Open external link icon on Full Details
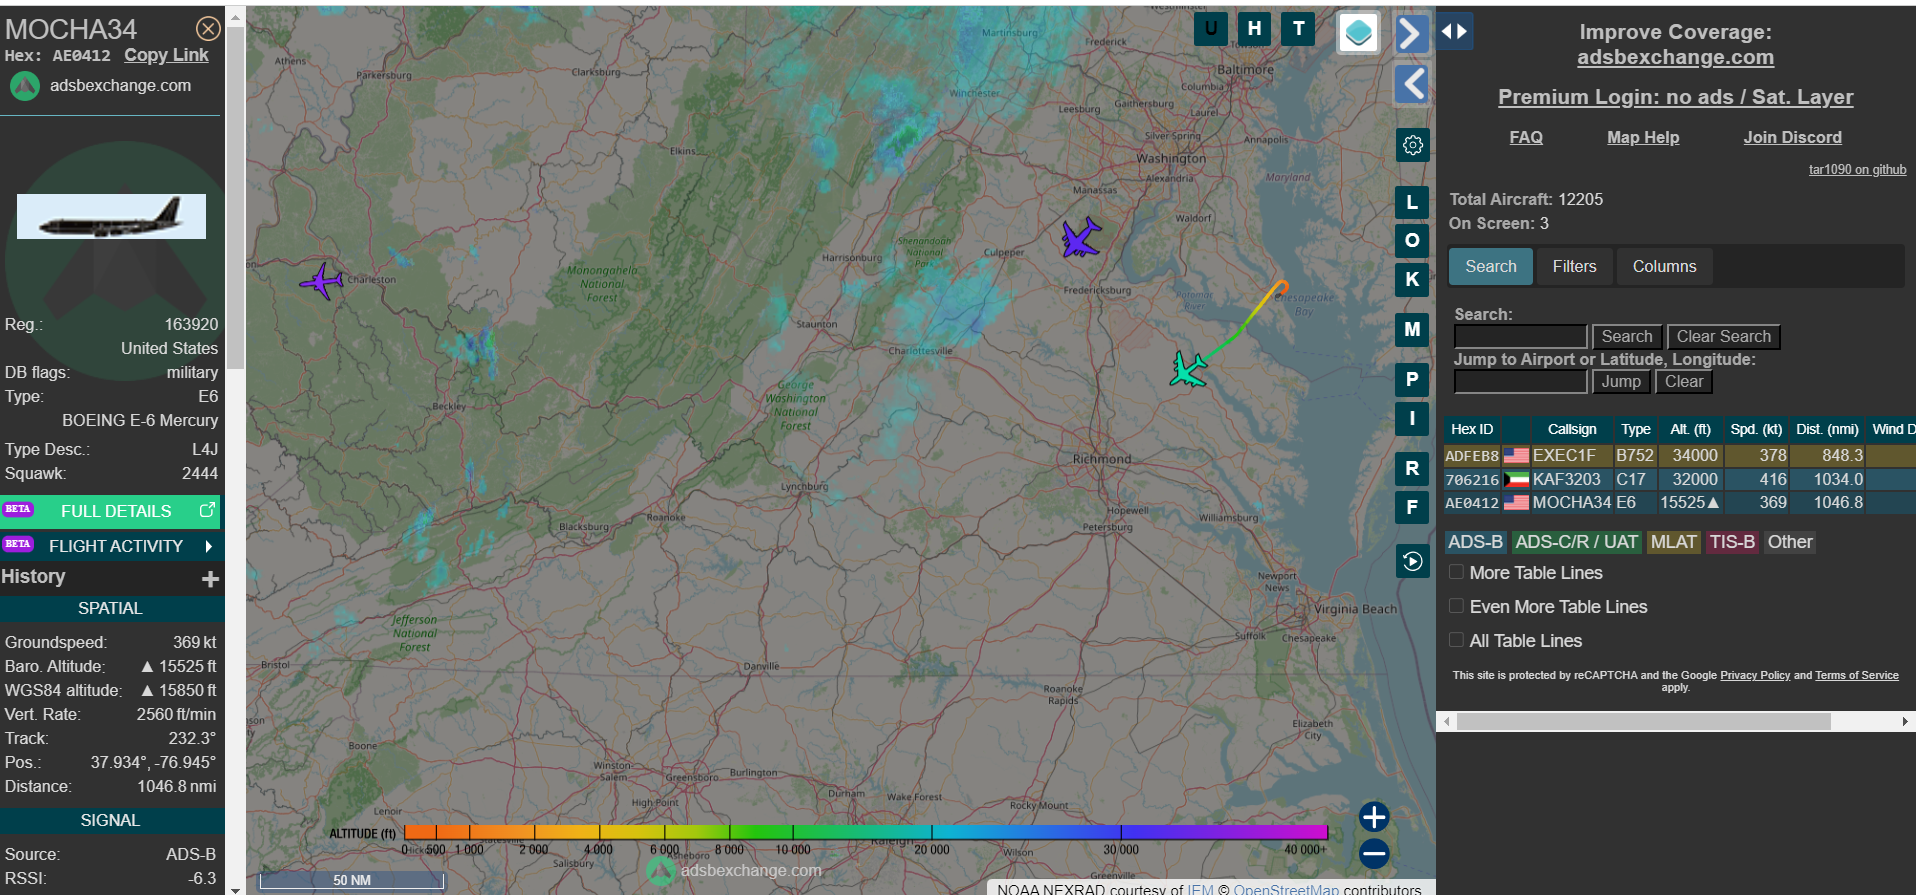Image resolution: width=1916 pixels, height=895 pixels. (x=207, y=510)
